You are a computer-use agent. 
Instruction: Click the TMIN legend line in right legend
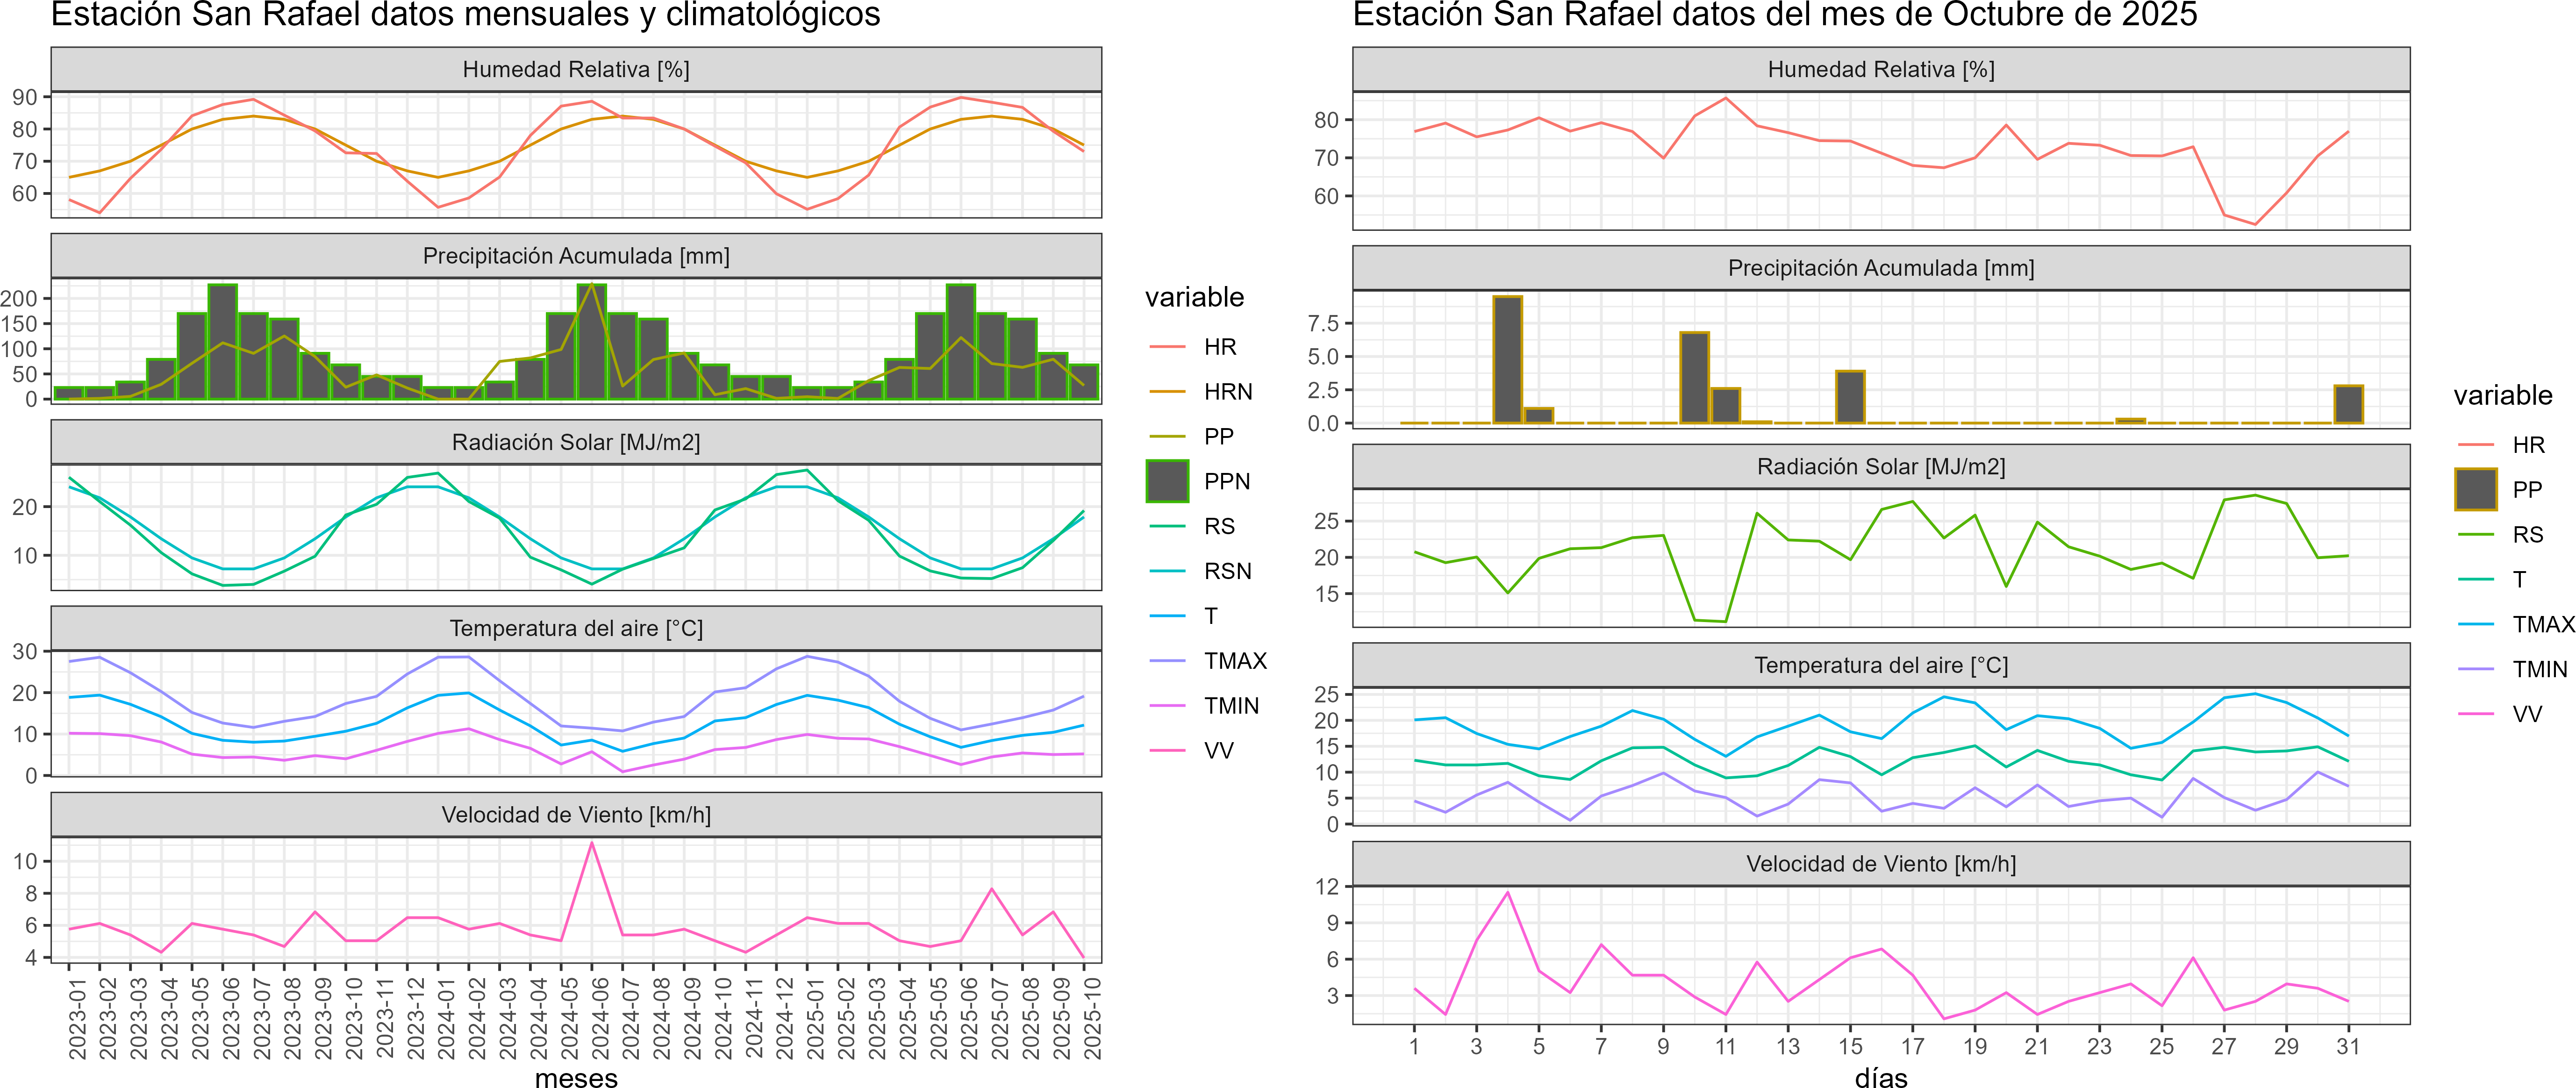pos(2476,669)
